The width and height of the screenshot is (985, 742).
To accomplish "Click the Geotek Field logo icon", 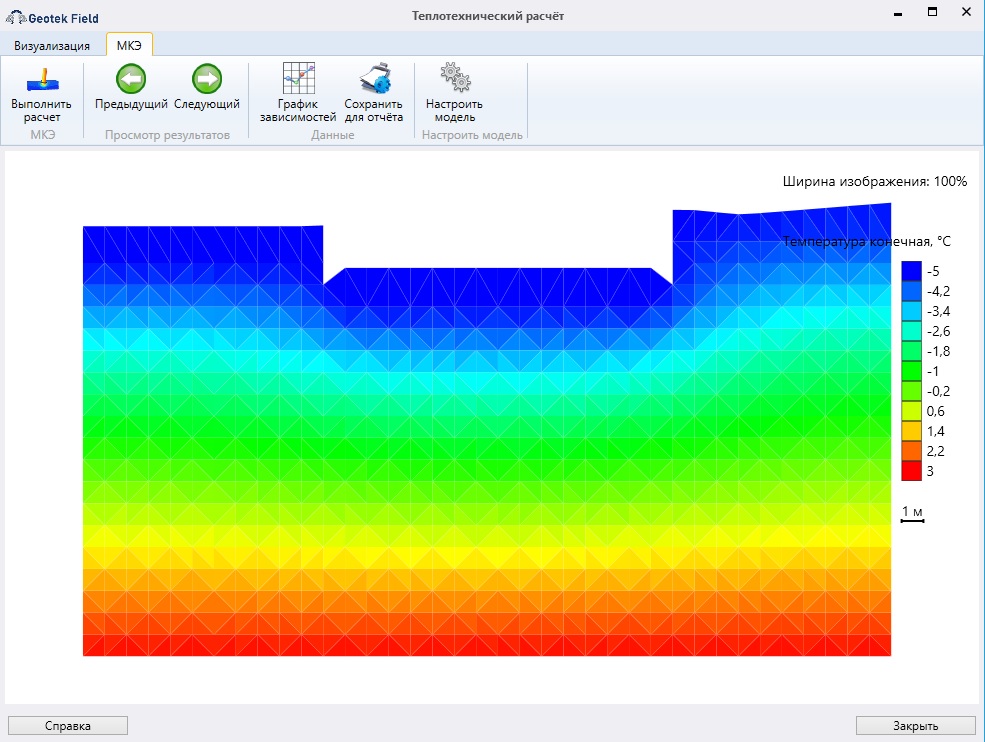I will [16, 17].
